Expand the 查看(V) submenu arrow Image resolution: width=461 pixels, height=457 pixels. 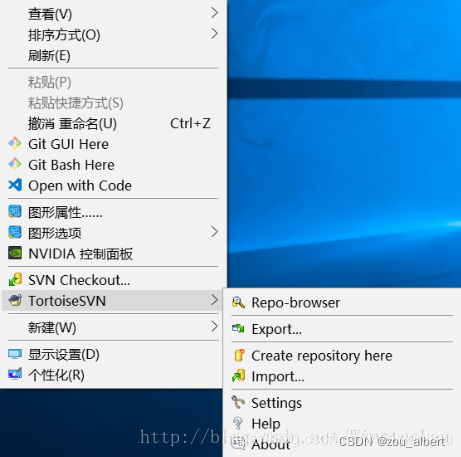[215, 13]
